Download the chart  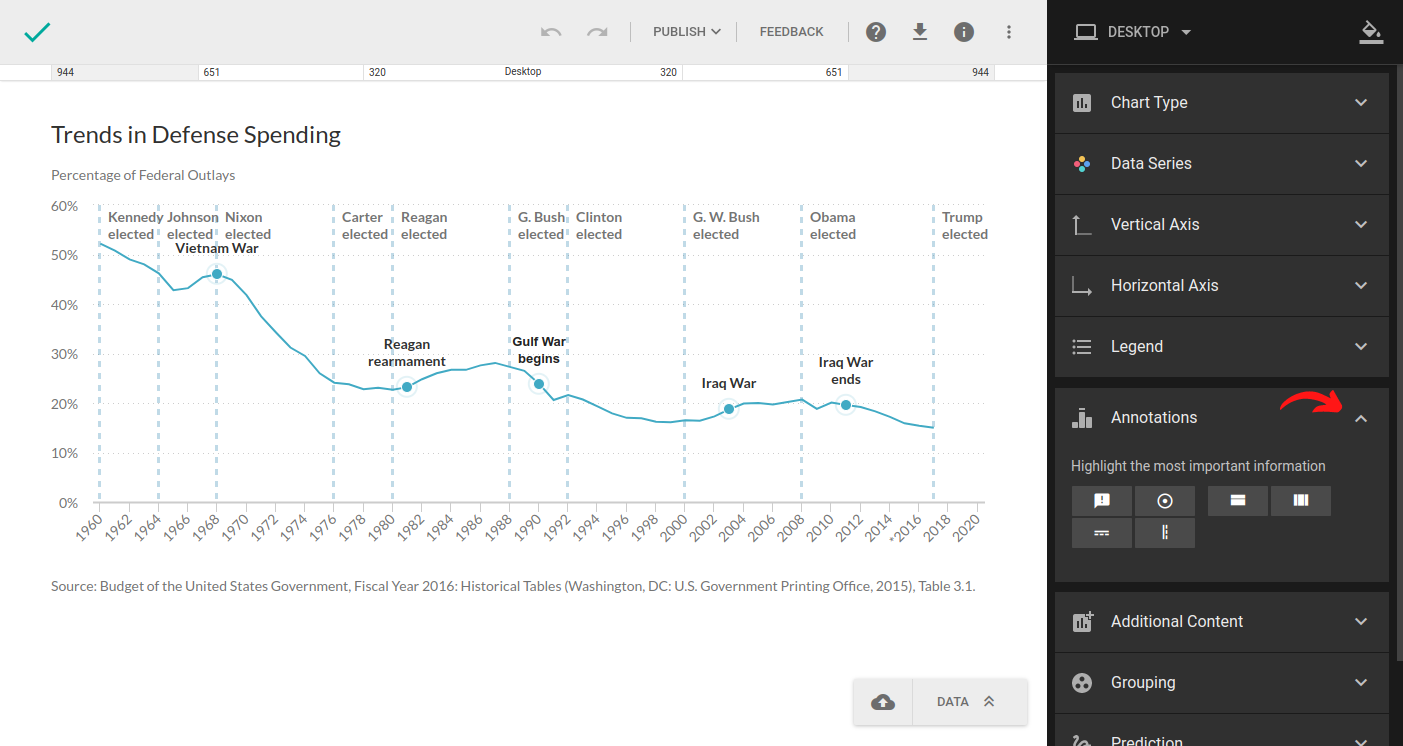[x=920, y=32]
